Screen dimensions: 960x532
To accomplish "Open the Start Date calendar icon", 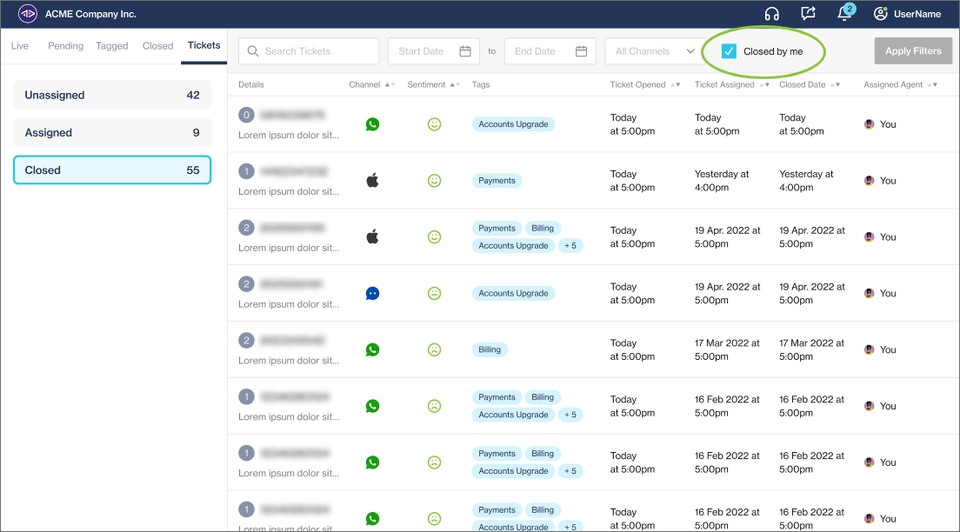I will click(465, 51).
